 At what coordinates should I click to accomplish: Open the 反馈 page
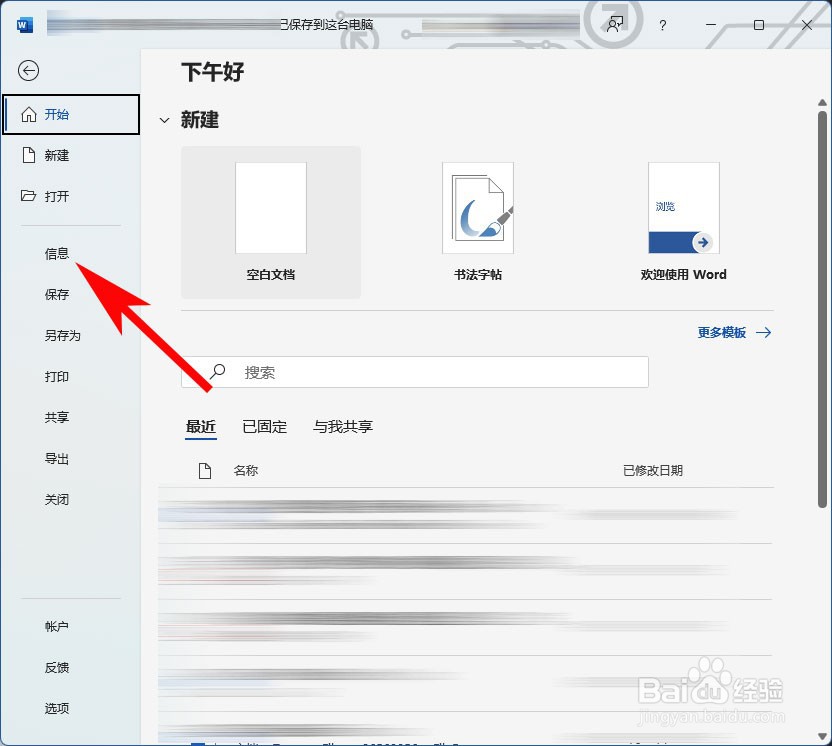(x=57, y=667)
